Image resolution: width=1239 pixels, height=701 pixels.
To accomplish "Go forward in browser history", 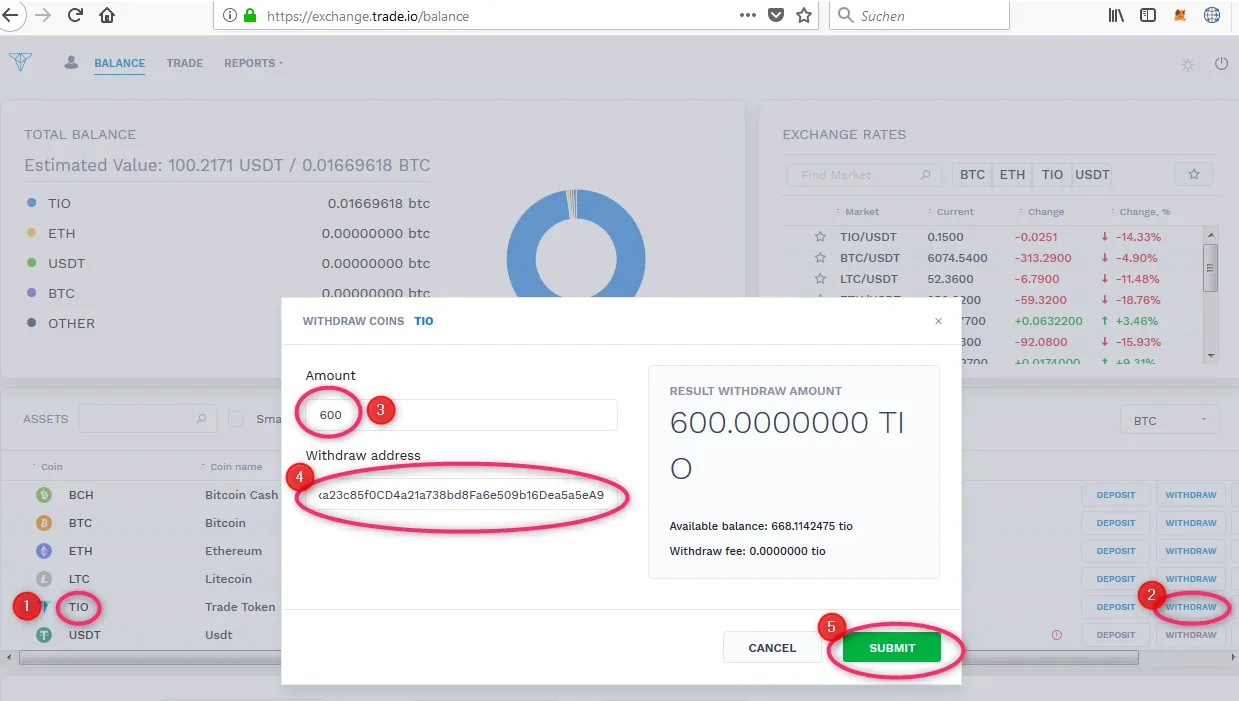I will pos(43,16).
